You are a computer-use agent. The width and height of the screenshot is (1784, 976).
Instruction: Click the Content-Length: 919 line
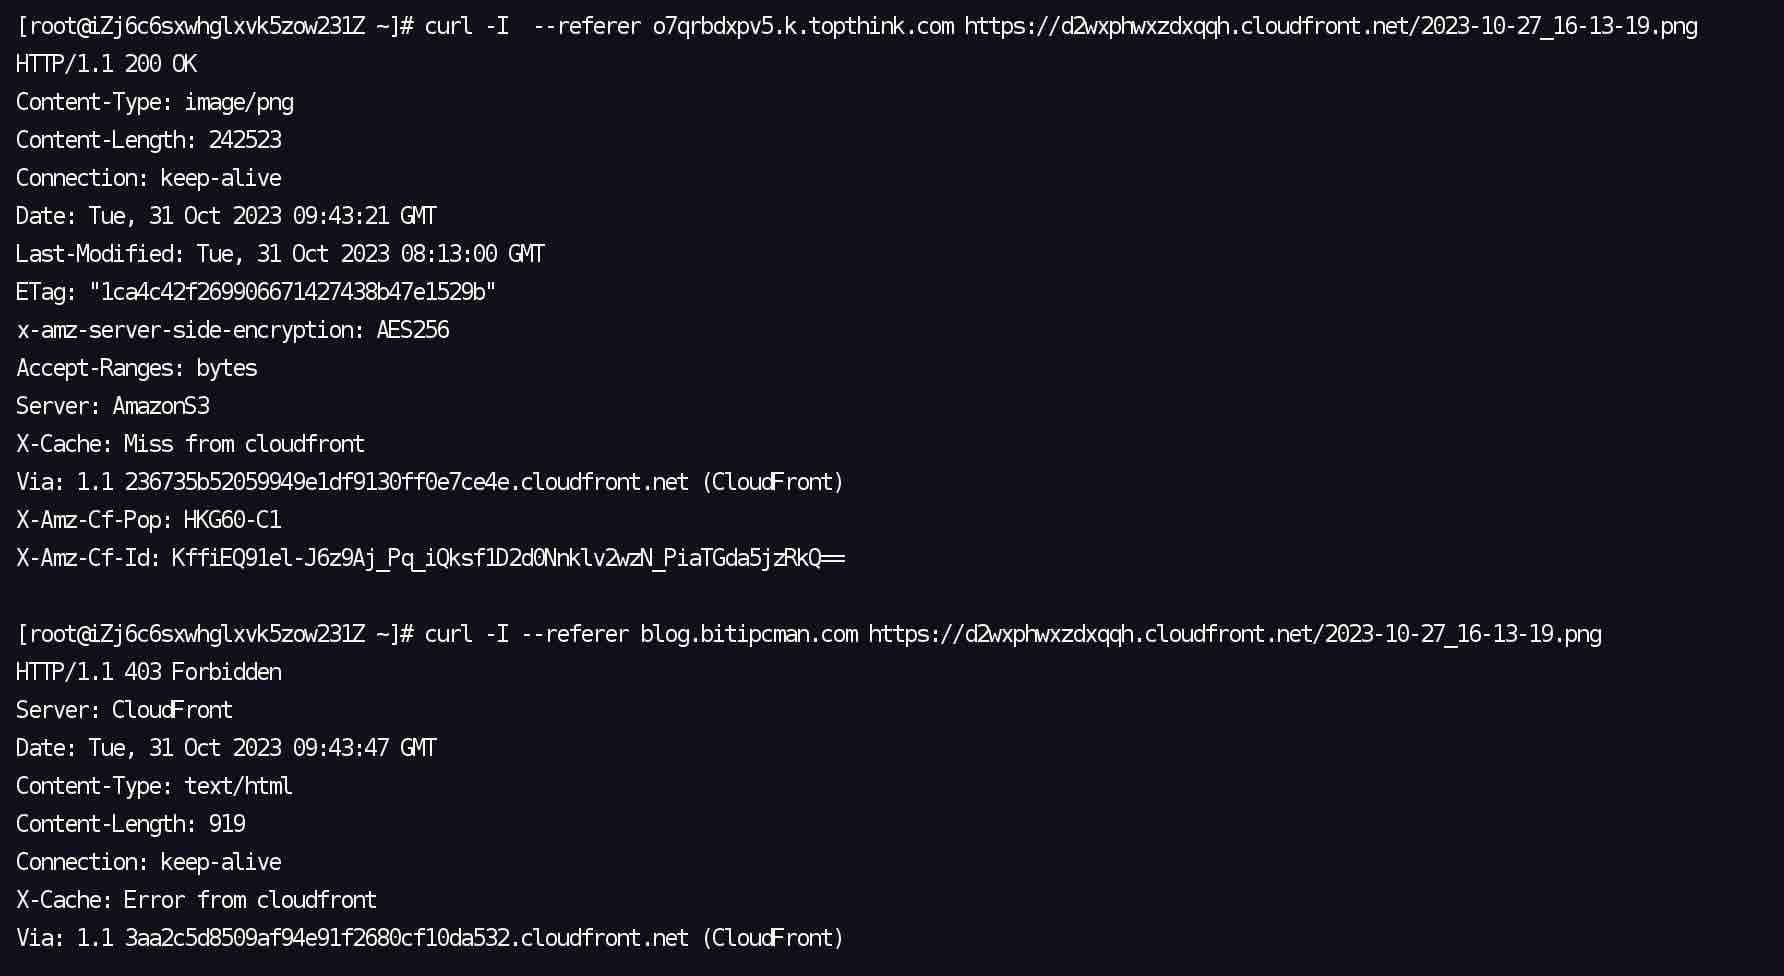(130, 824)
